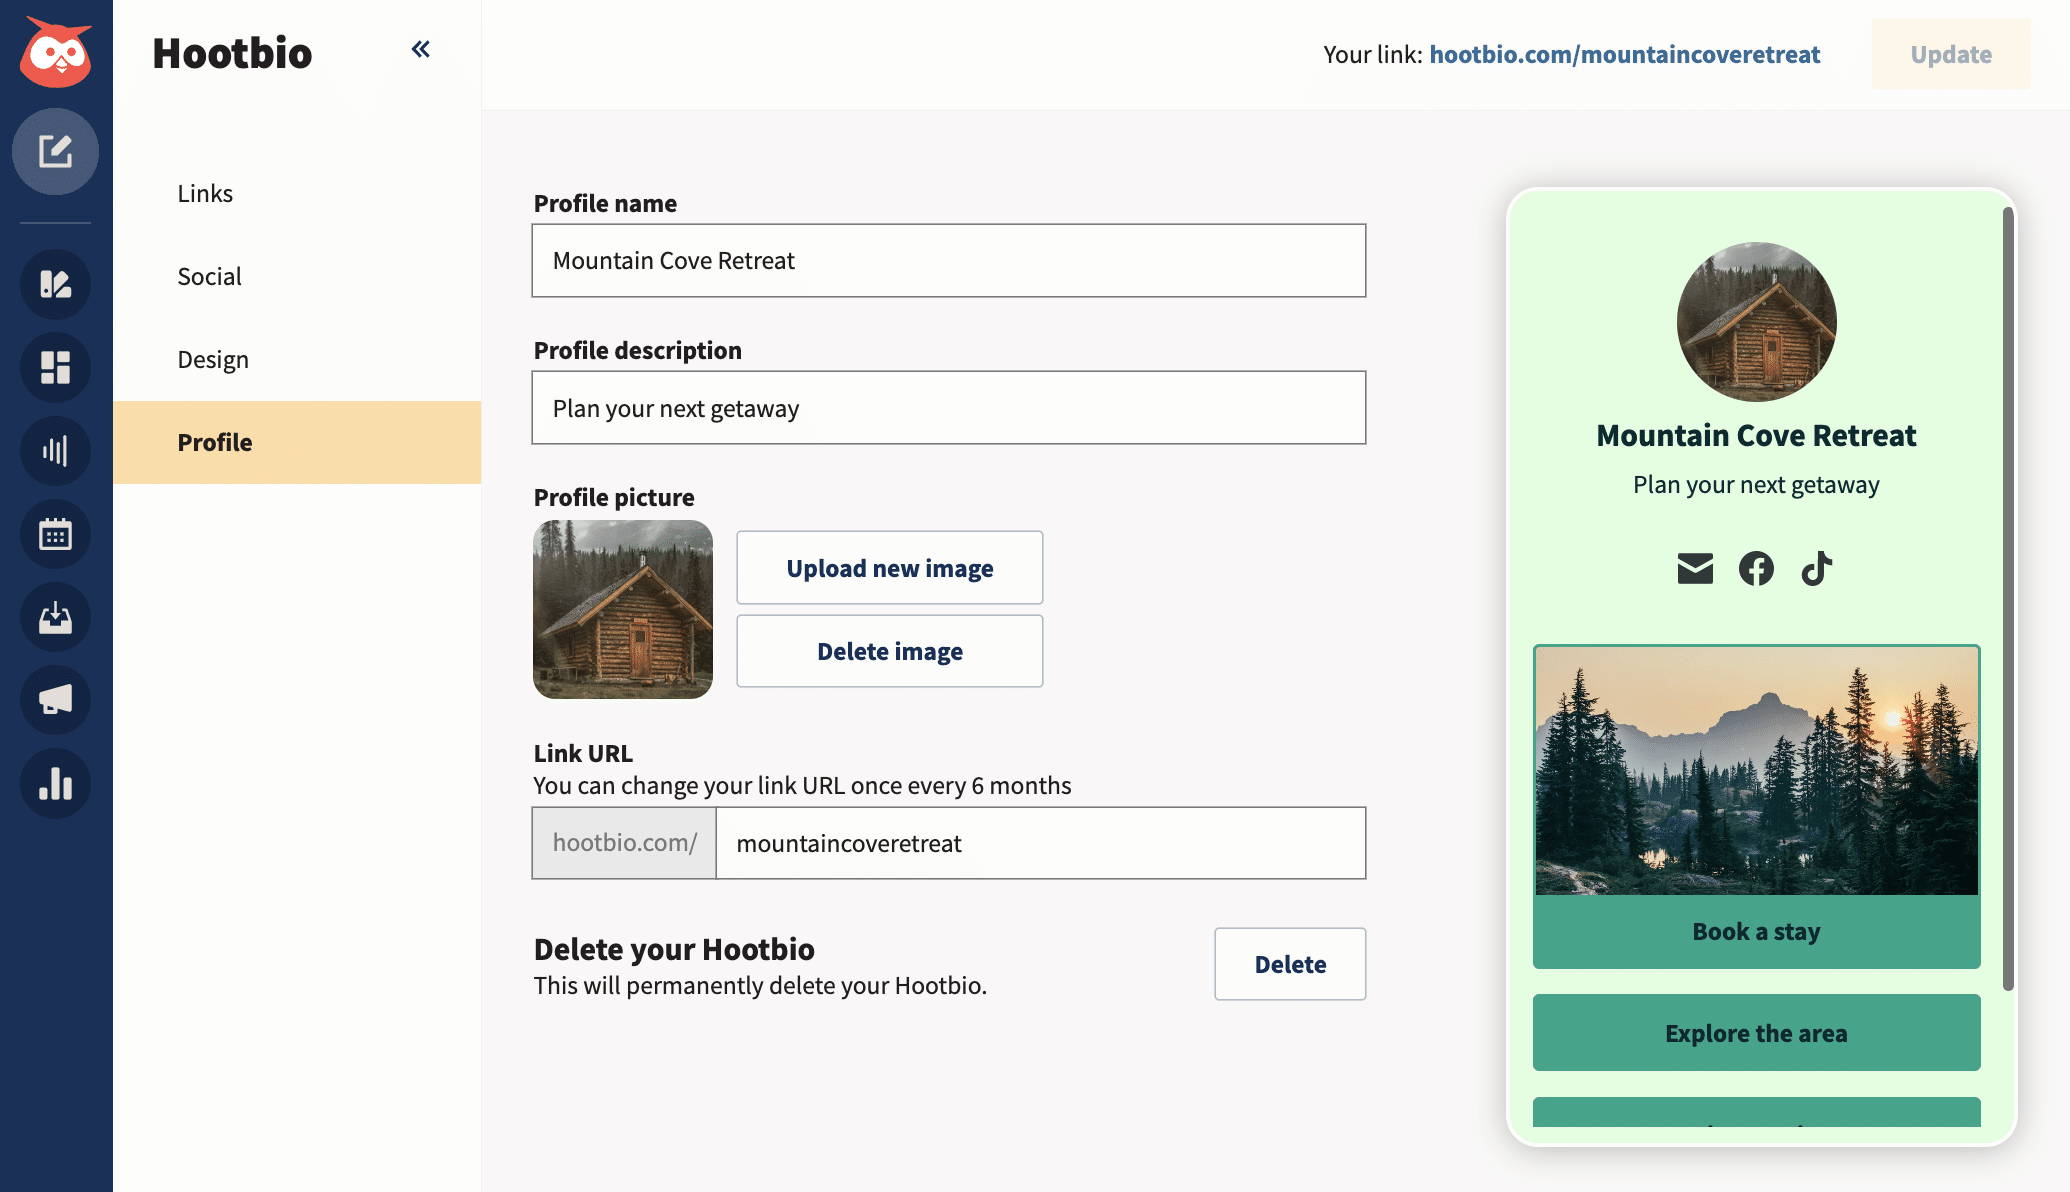Click the Social menu item
2070x1192 pixels.
pyautogui.click(x=209, y=276)
